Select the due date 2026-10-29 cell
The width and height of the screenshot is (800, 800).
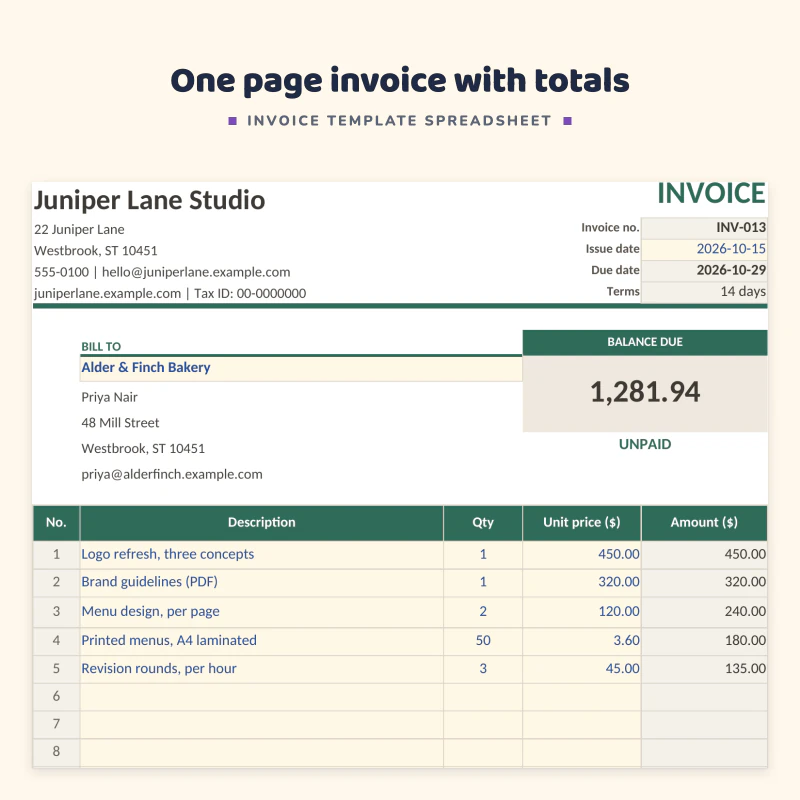[704, 270]
